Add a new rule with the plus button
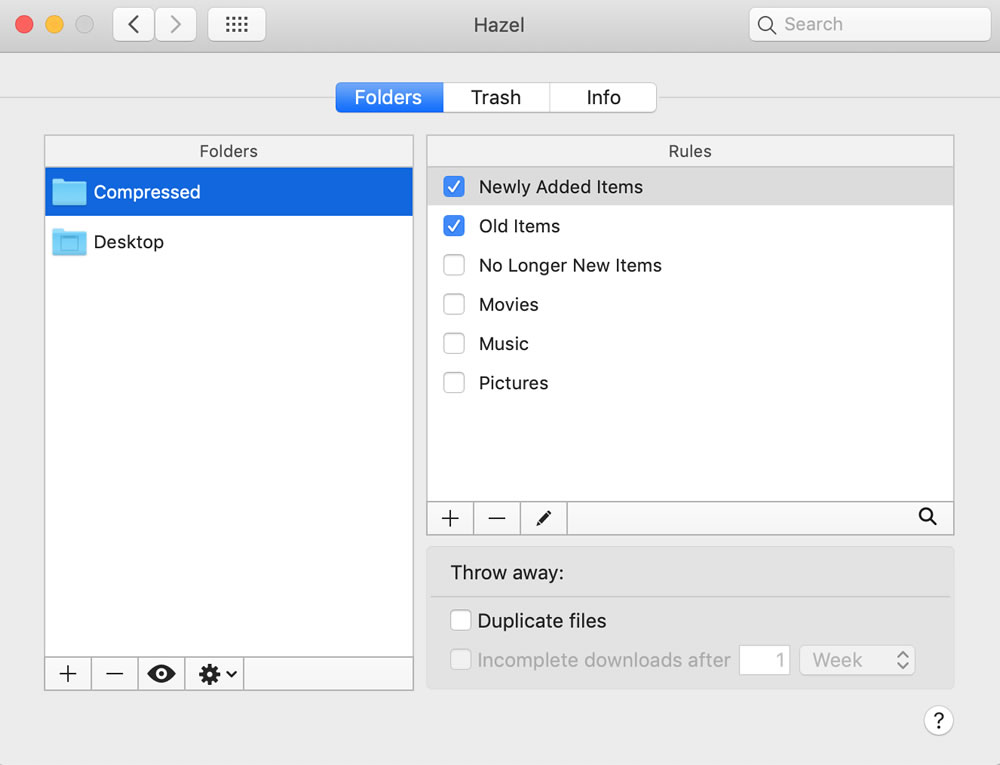The image size is (1000, 765). point(450,518)
